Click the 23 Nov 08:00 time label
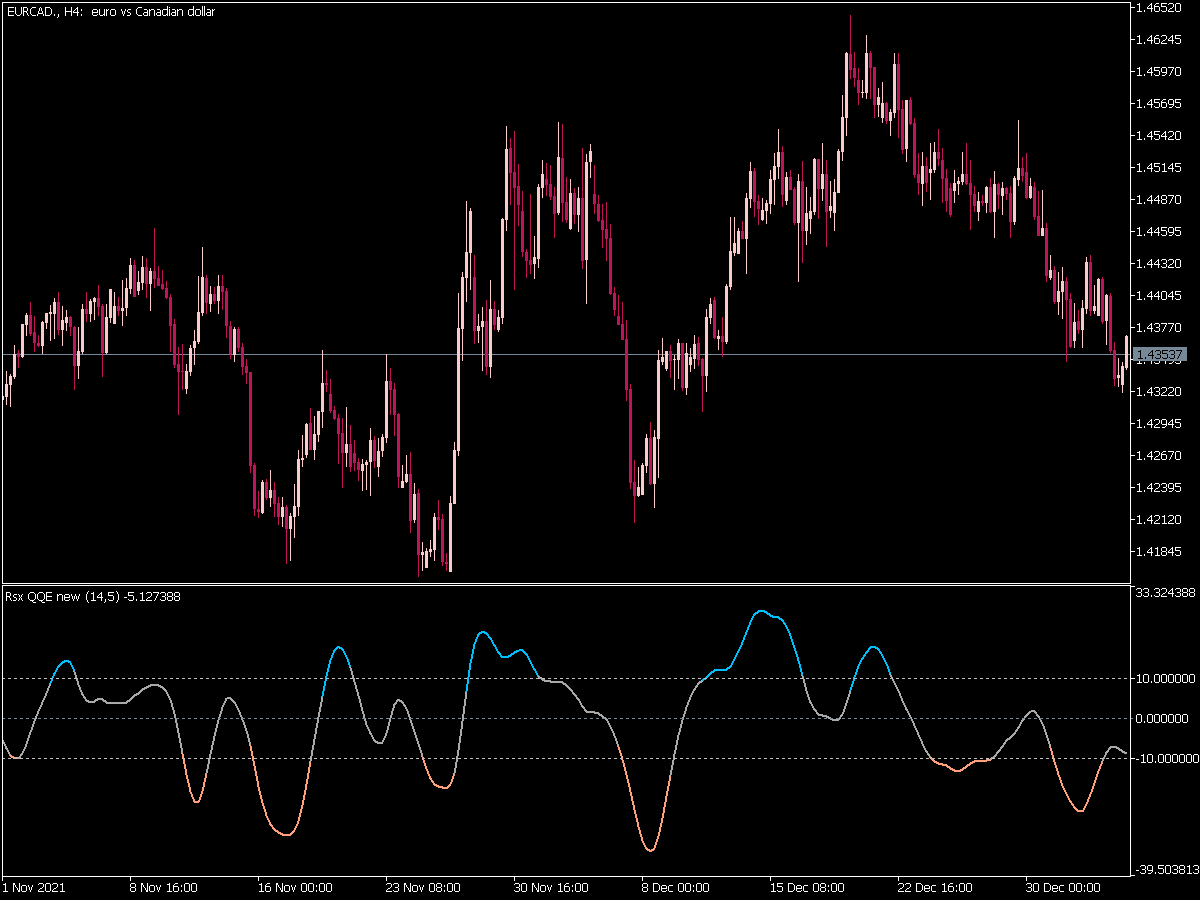 tap(423, 887)
